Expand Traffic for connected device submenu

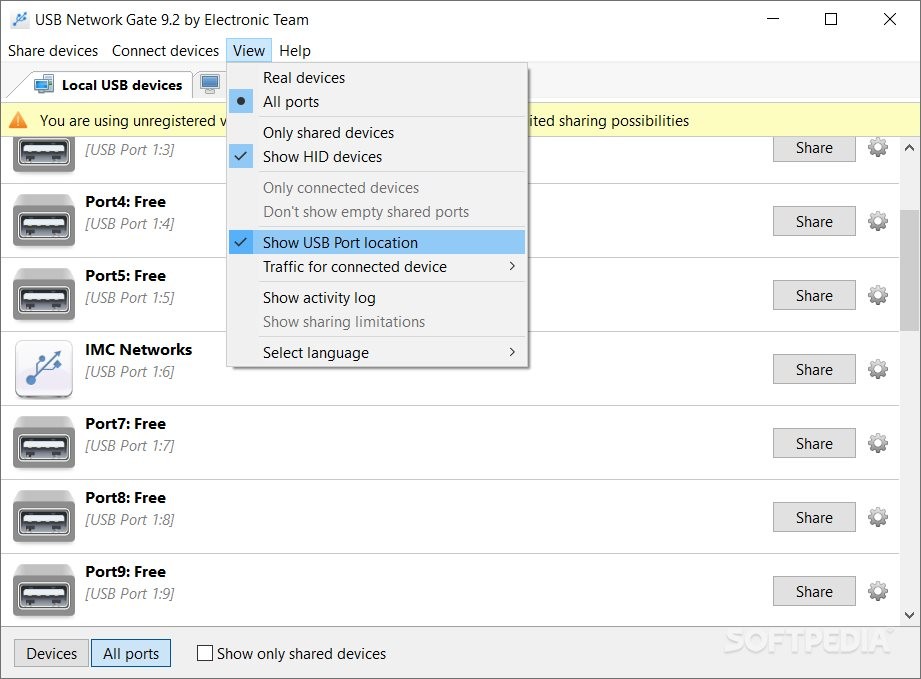pyautogui.click(x=376, y=267)
